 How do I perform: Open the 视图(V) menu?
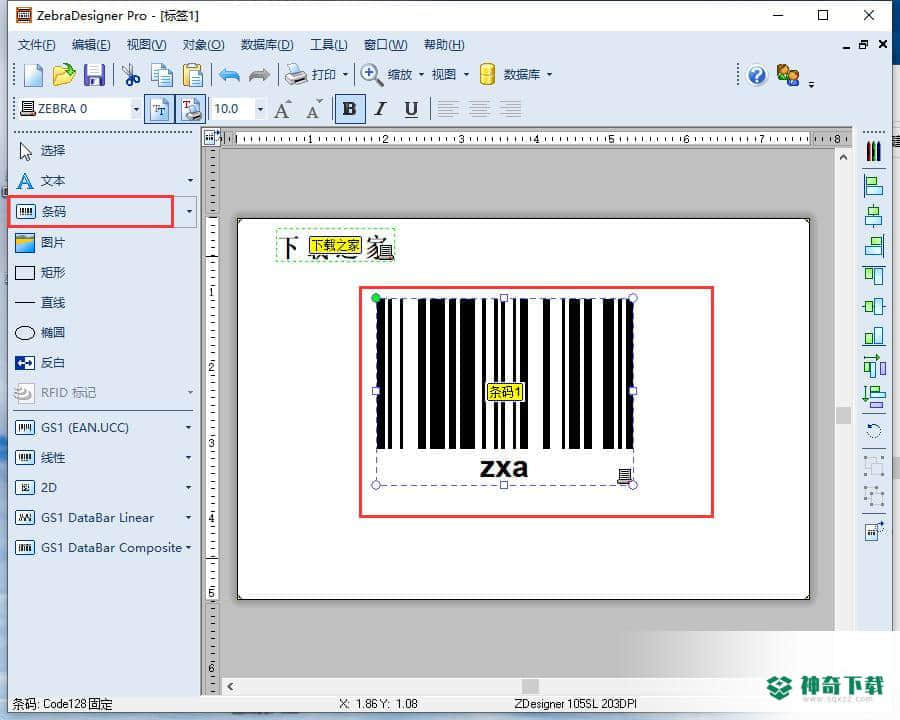(x=146, y=45)
